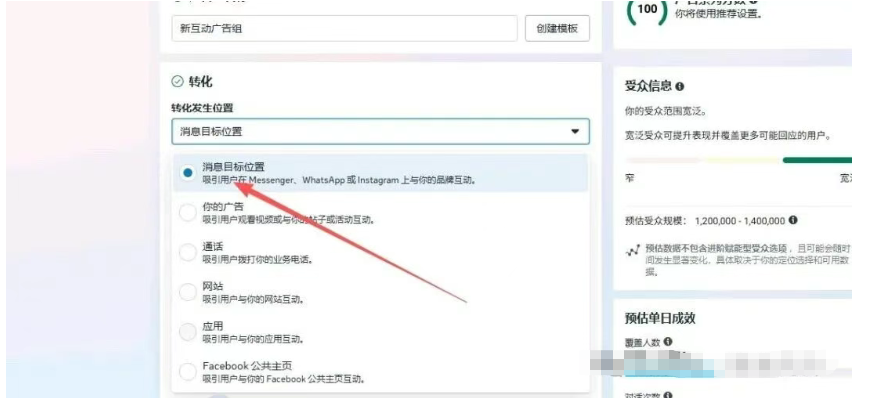Viewport: 889px width, 398px height.
Task: Click the text 你的受众范围宽泛。
Action: pos(666,112)
